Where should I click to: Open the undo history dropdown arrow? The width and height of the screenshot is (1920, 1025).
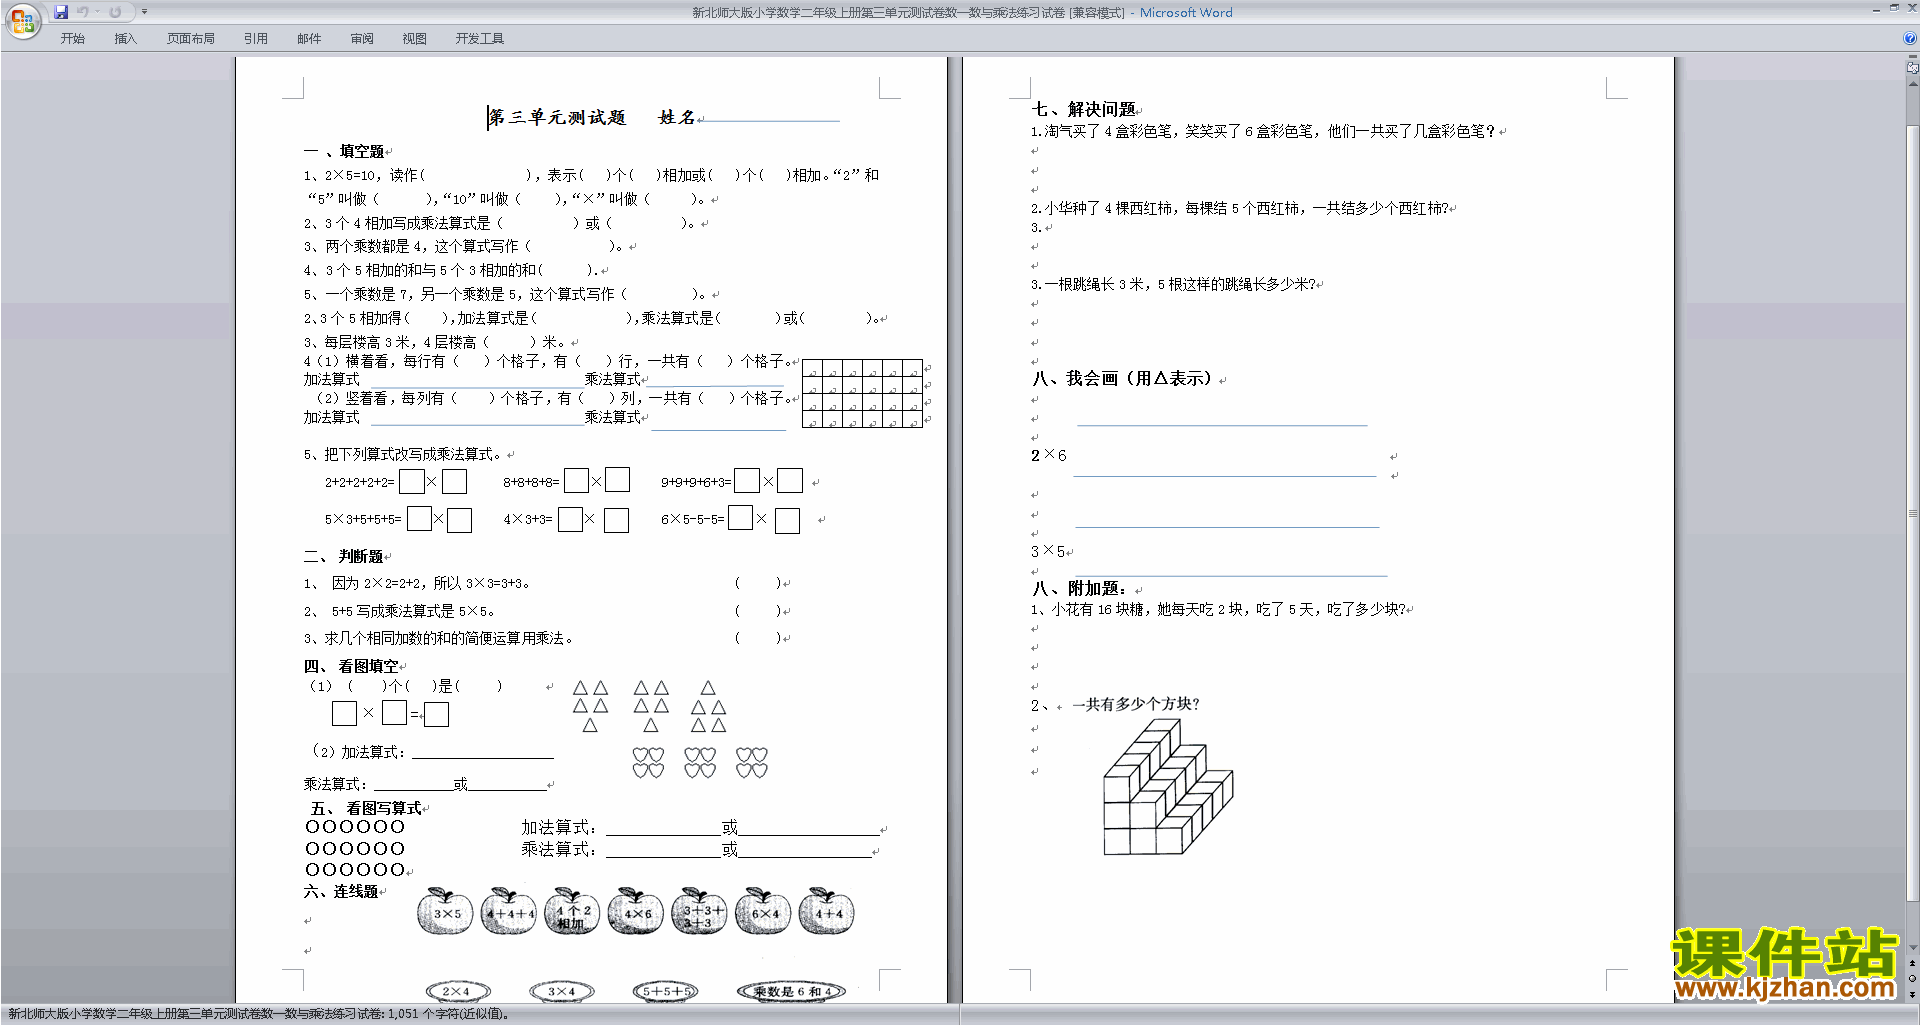(97, 12)
